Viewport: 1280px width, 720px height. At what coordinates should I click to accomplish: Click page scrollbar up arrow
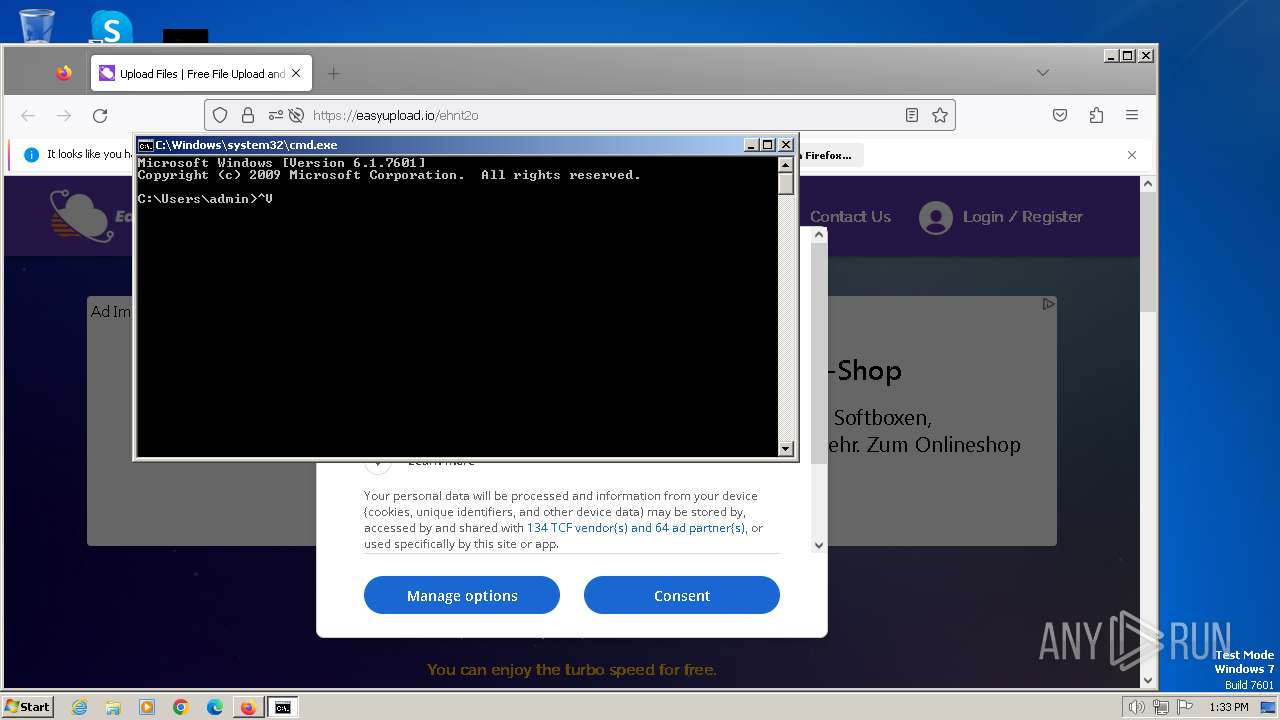tap(1148, 184)
